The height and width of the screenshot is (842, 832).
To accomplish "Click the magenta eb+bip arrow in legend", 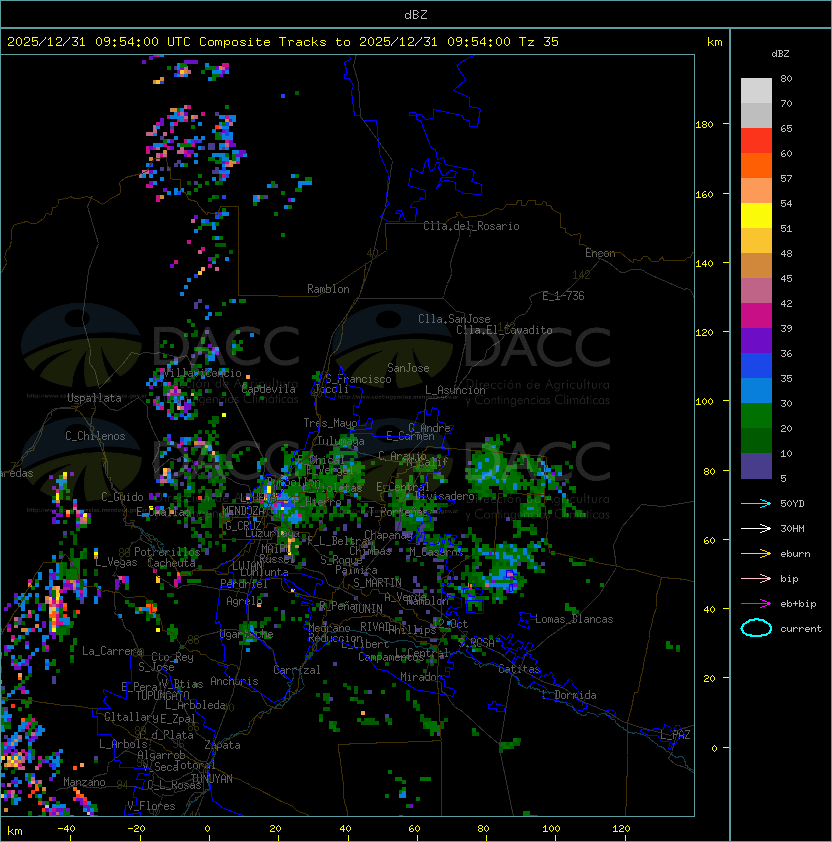I will [756, 604].
